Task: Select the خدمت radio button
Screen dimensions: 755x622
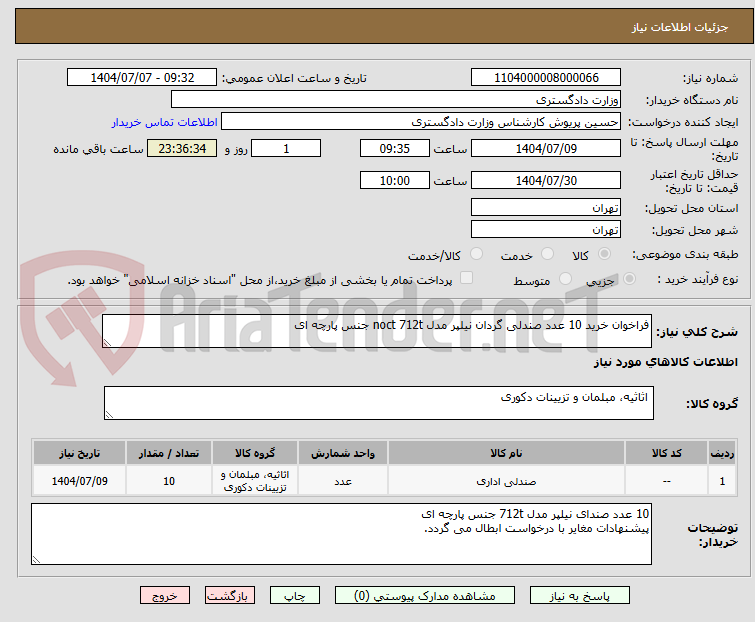Action: click(547, 254)
